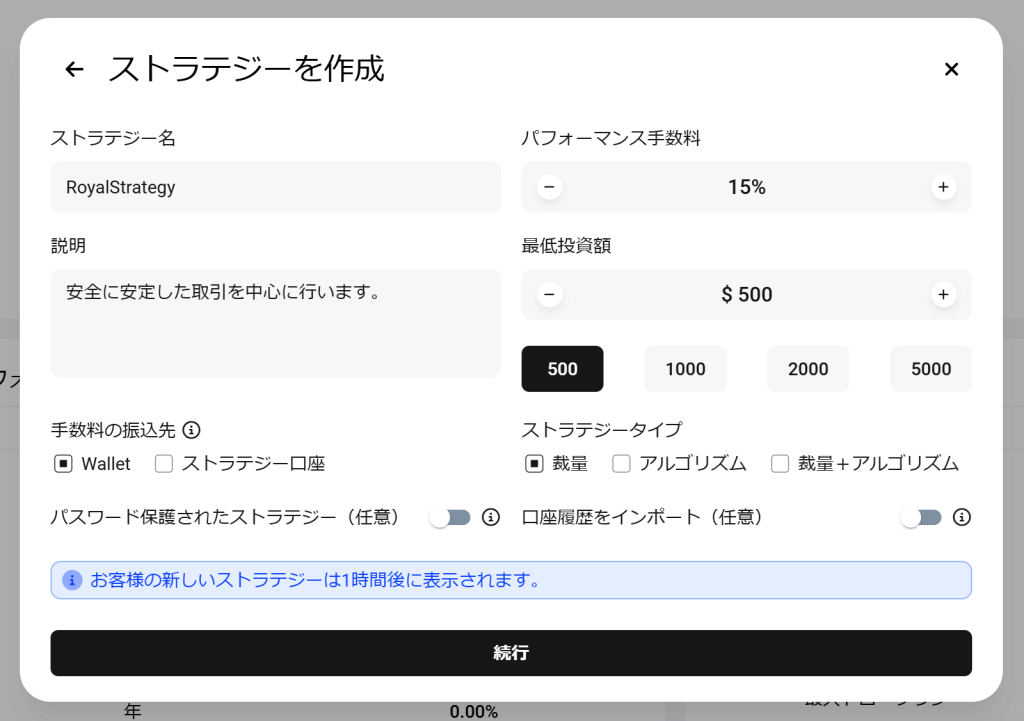Select the Wallet fee destination option

64,464
